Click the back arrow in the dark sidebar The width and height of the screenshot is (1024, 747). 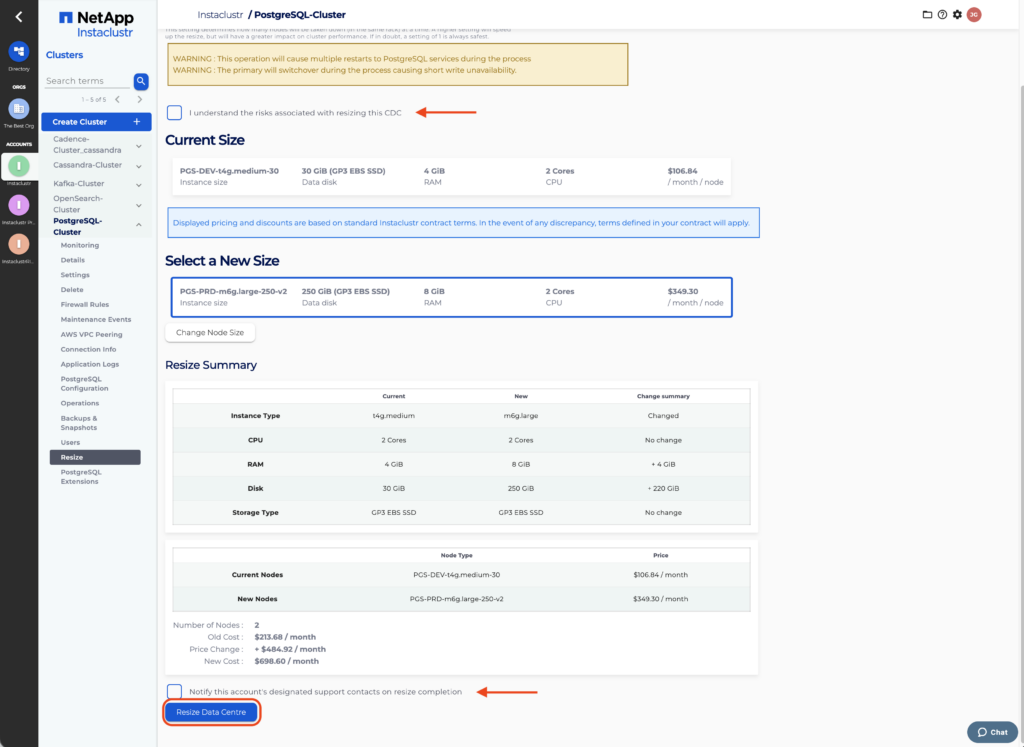[x=18, y=17]
